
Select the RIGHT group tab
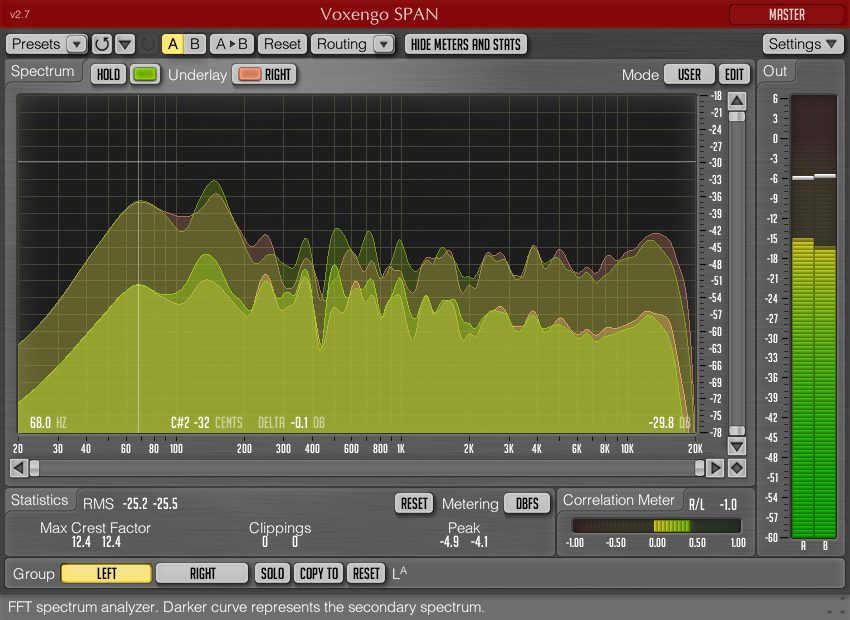202,573
